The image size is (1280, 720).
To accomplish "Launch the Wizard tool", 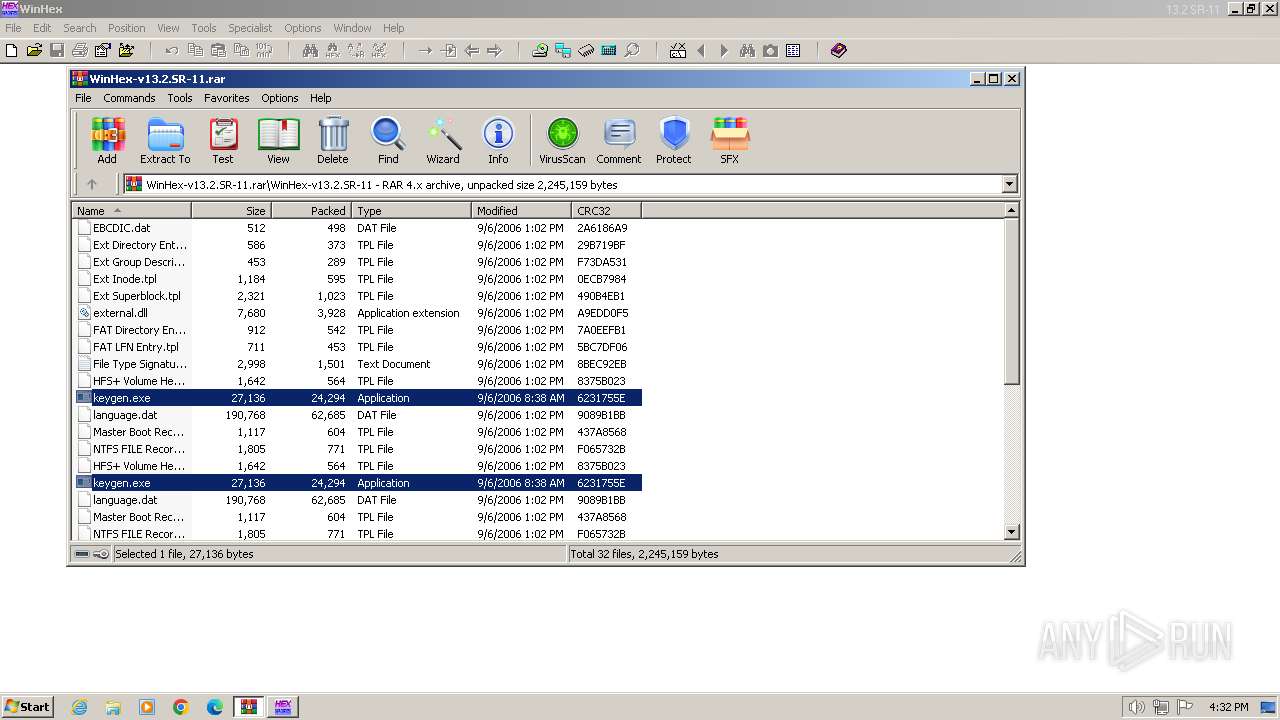I will pos(443,140).
